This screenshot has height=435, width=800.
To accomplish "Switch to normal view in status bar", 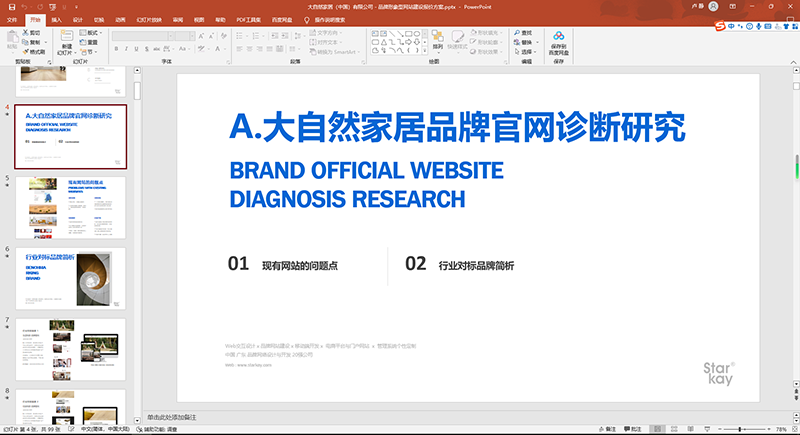I will pos(658,429).
